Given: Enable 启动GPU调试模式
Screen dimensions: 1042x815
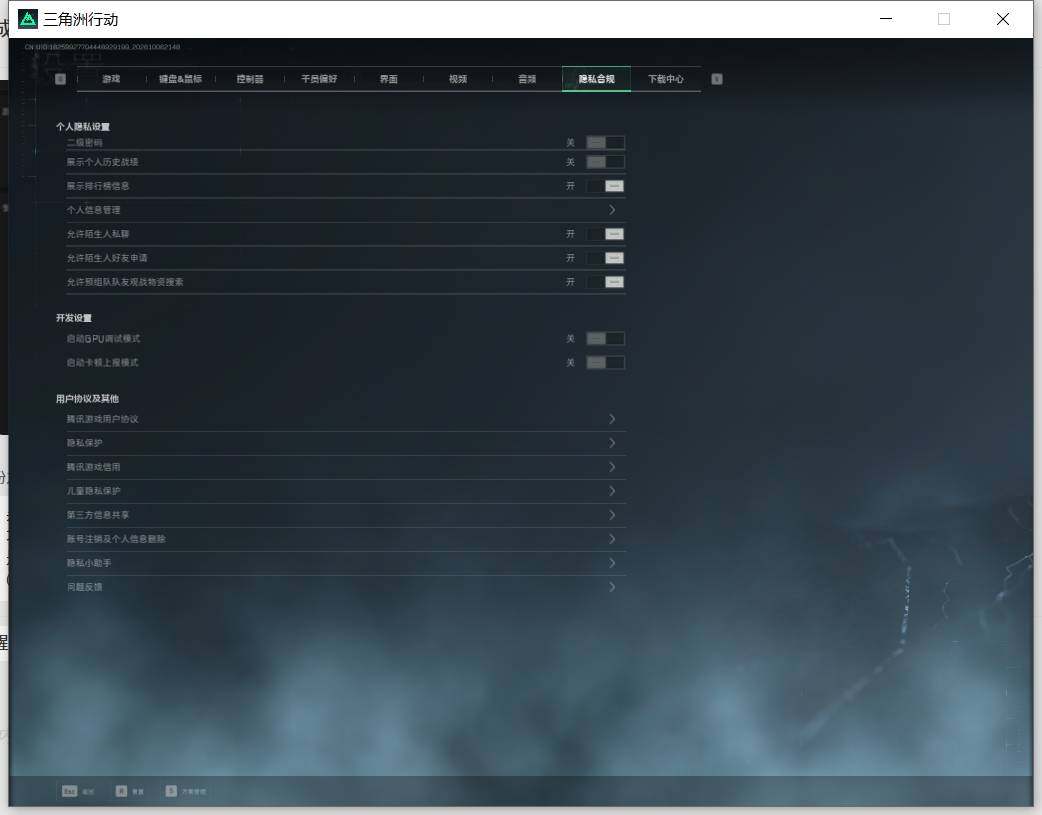Looking at the screenshot, I should (605, 339).
